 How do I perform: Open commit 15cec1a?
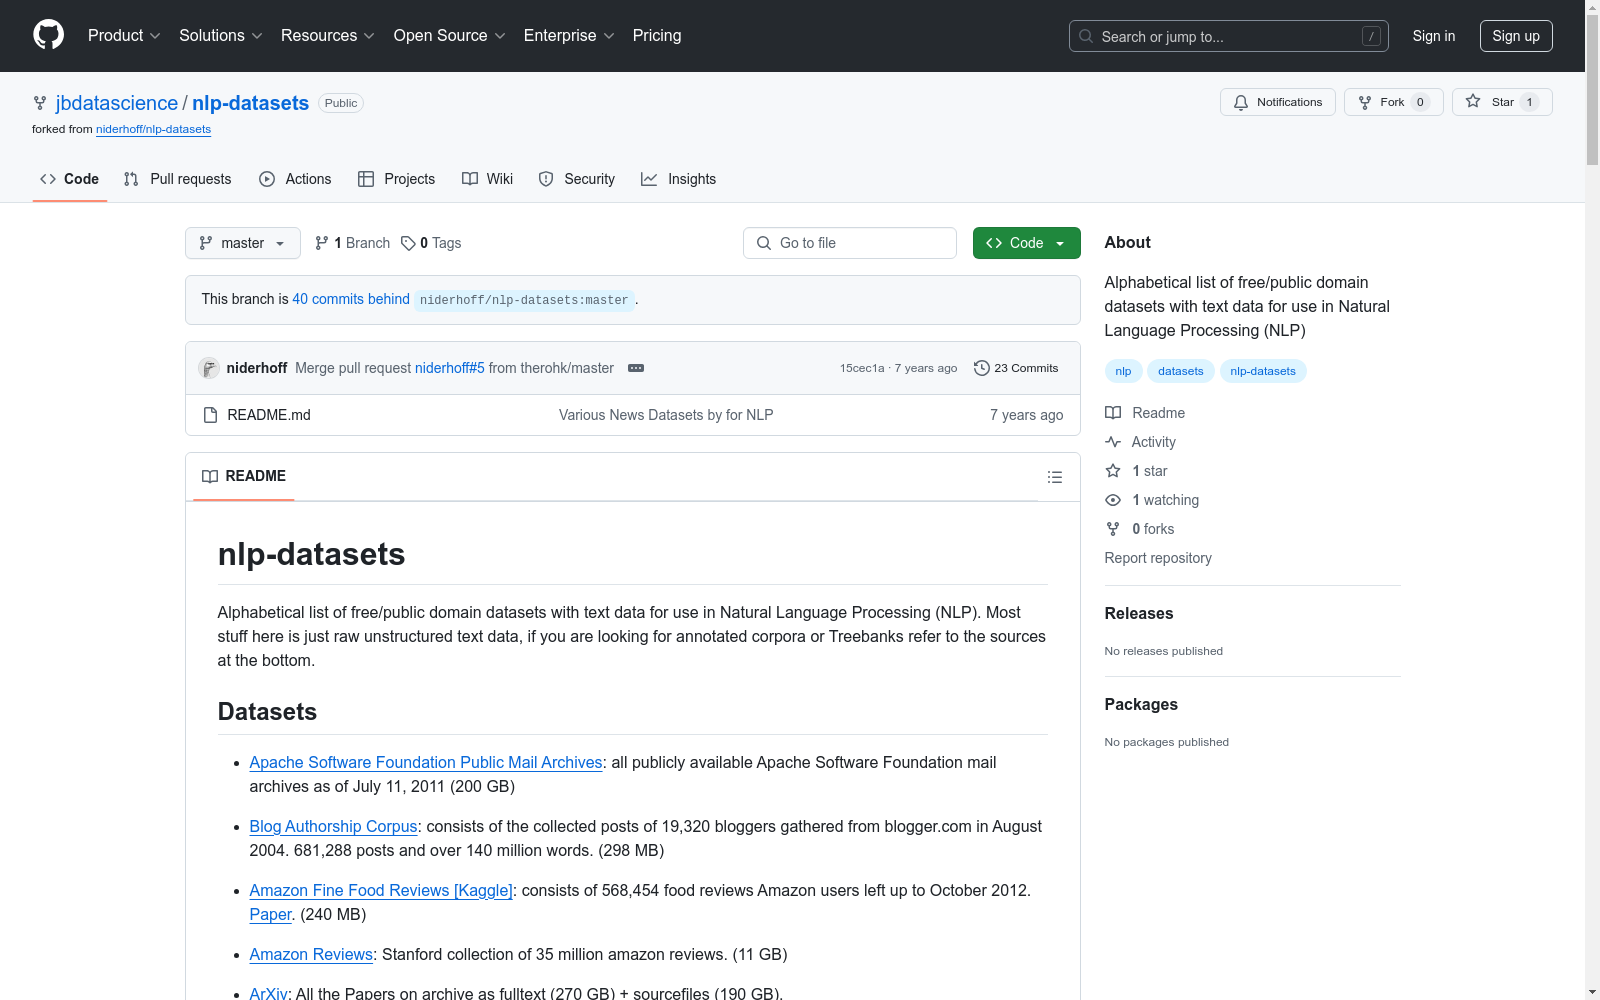pyautogui.click(x=862, y=368)
